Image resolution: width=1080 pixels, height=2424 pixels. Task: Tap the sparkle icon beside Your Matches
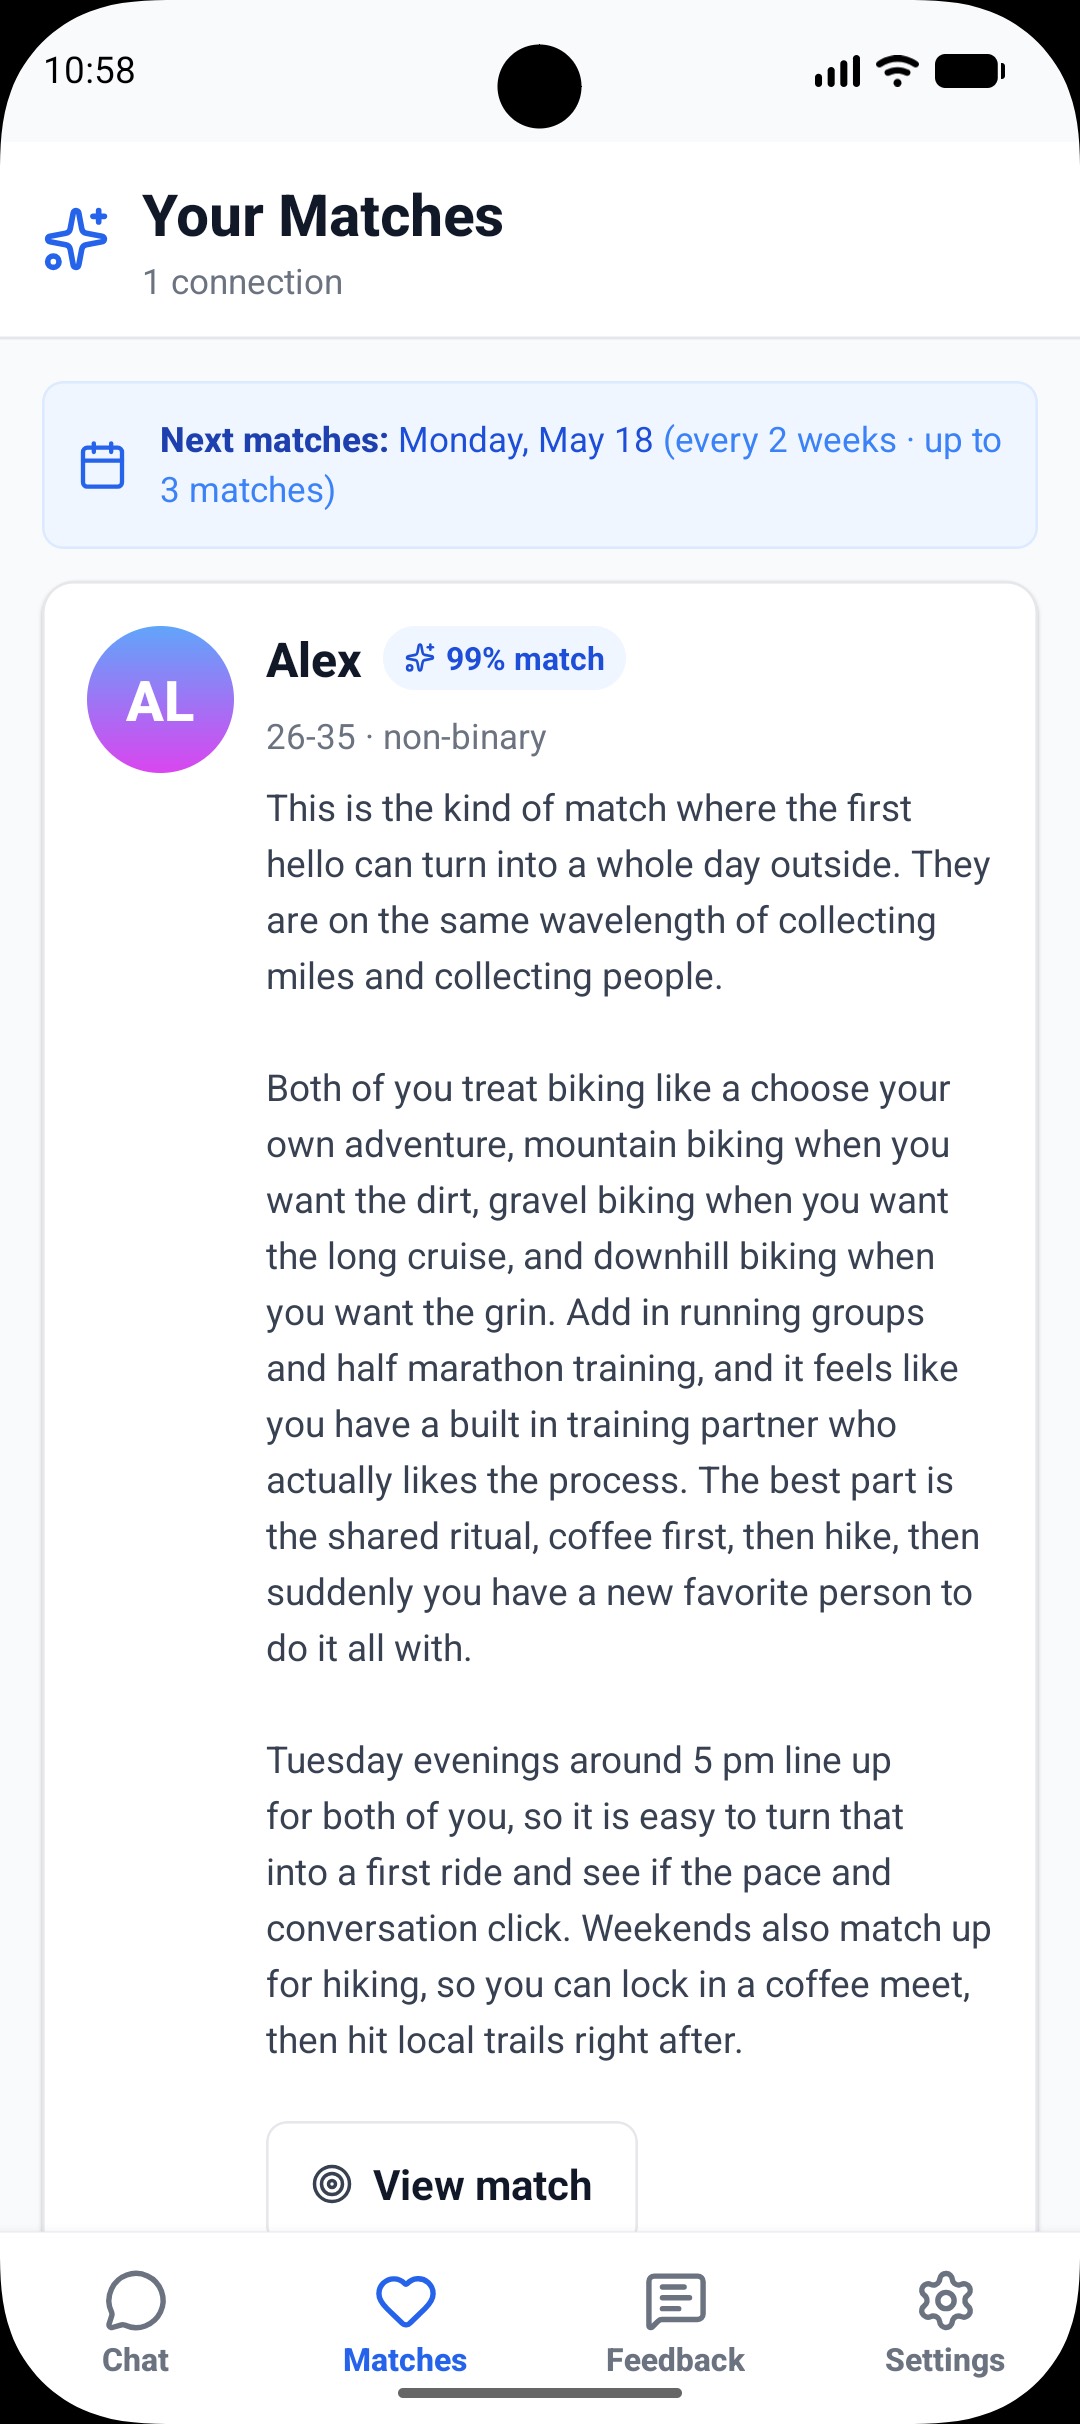[x=76, y=239]
